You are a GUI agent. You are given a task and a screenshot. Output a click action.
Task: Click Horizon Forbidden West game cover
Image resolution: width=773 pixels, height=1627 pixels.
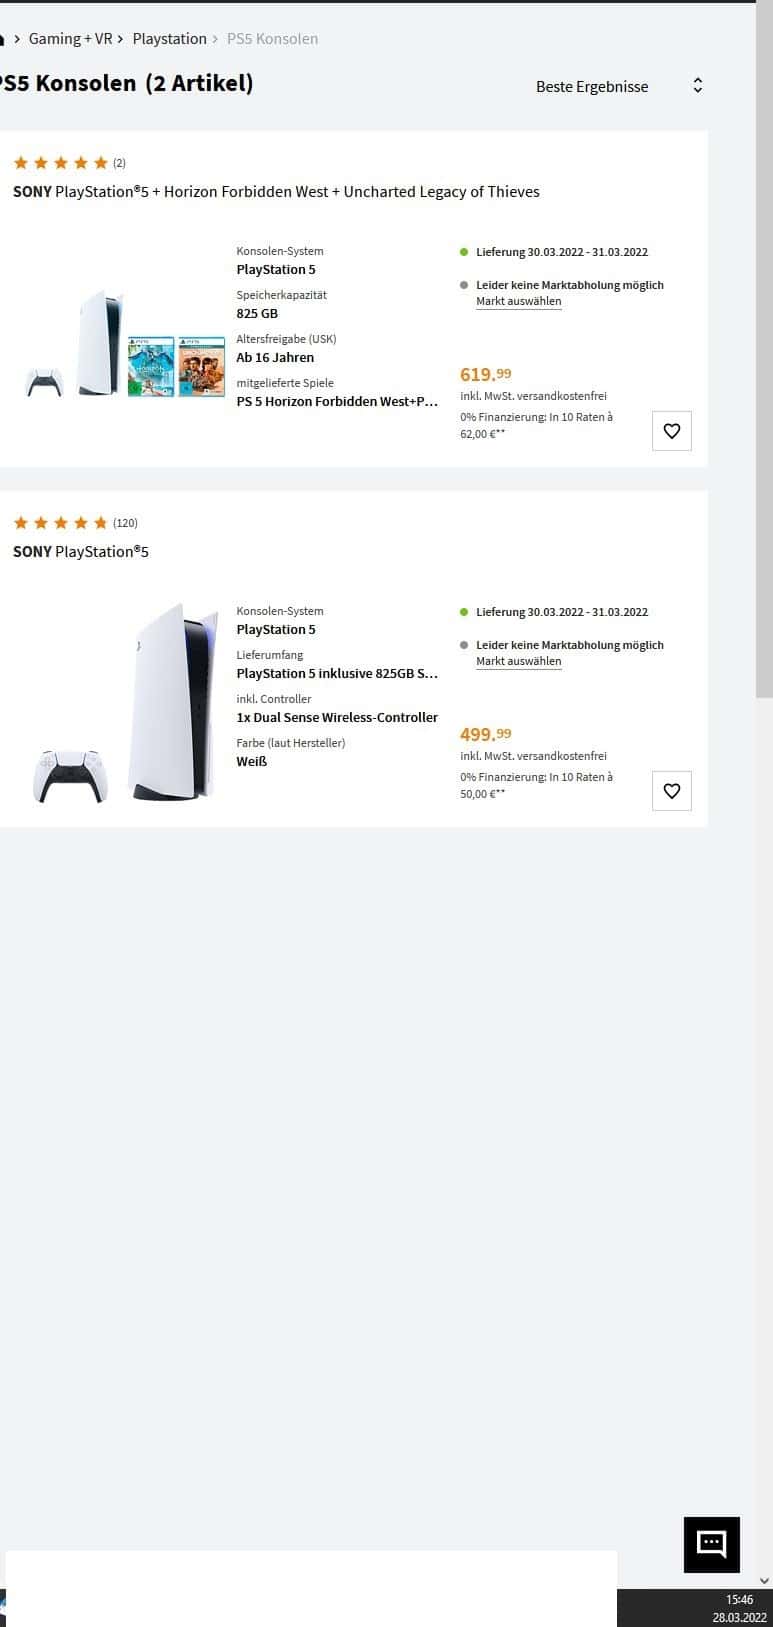click(151, 366)
